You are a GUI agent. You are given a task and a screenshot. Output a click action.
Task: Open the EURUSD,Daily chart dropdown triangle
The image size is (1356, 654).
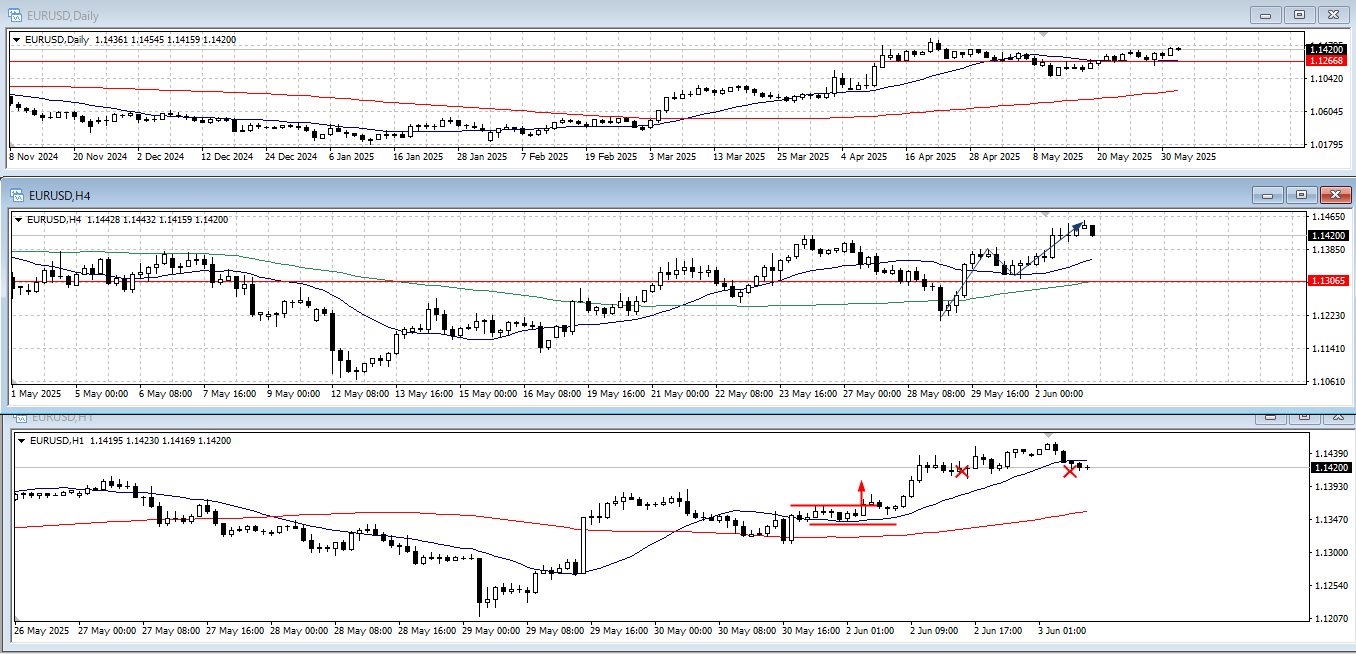17,40
